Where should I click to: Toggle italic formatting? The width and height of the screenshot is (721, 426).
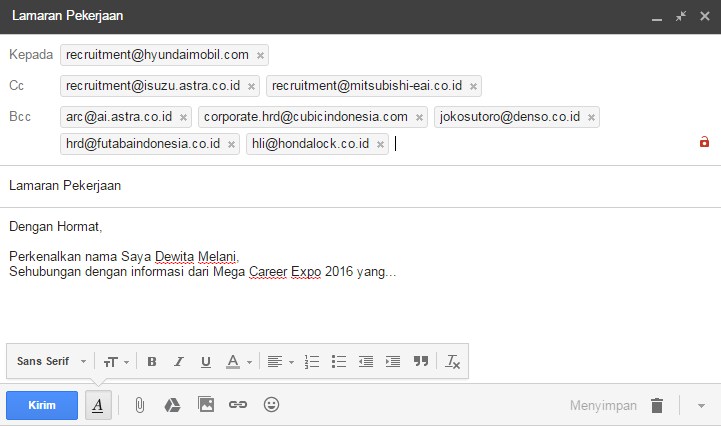pyautogui.click(x=178, y=362)
